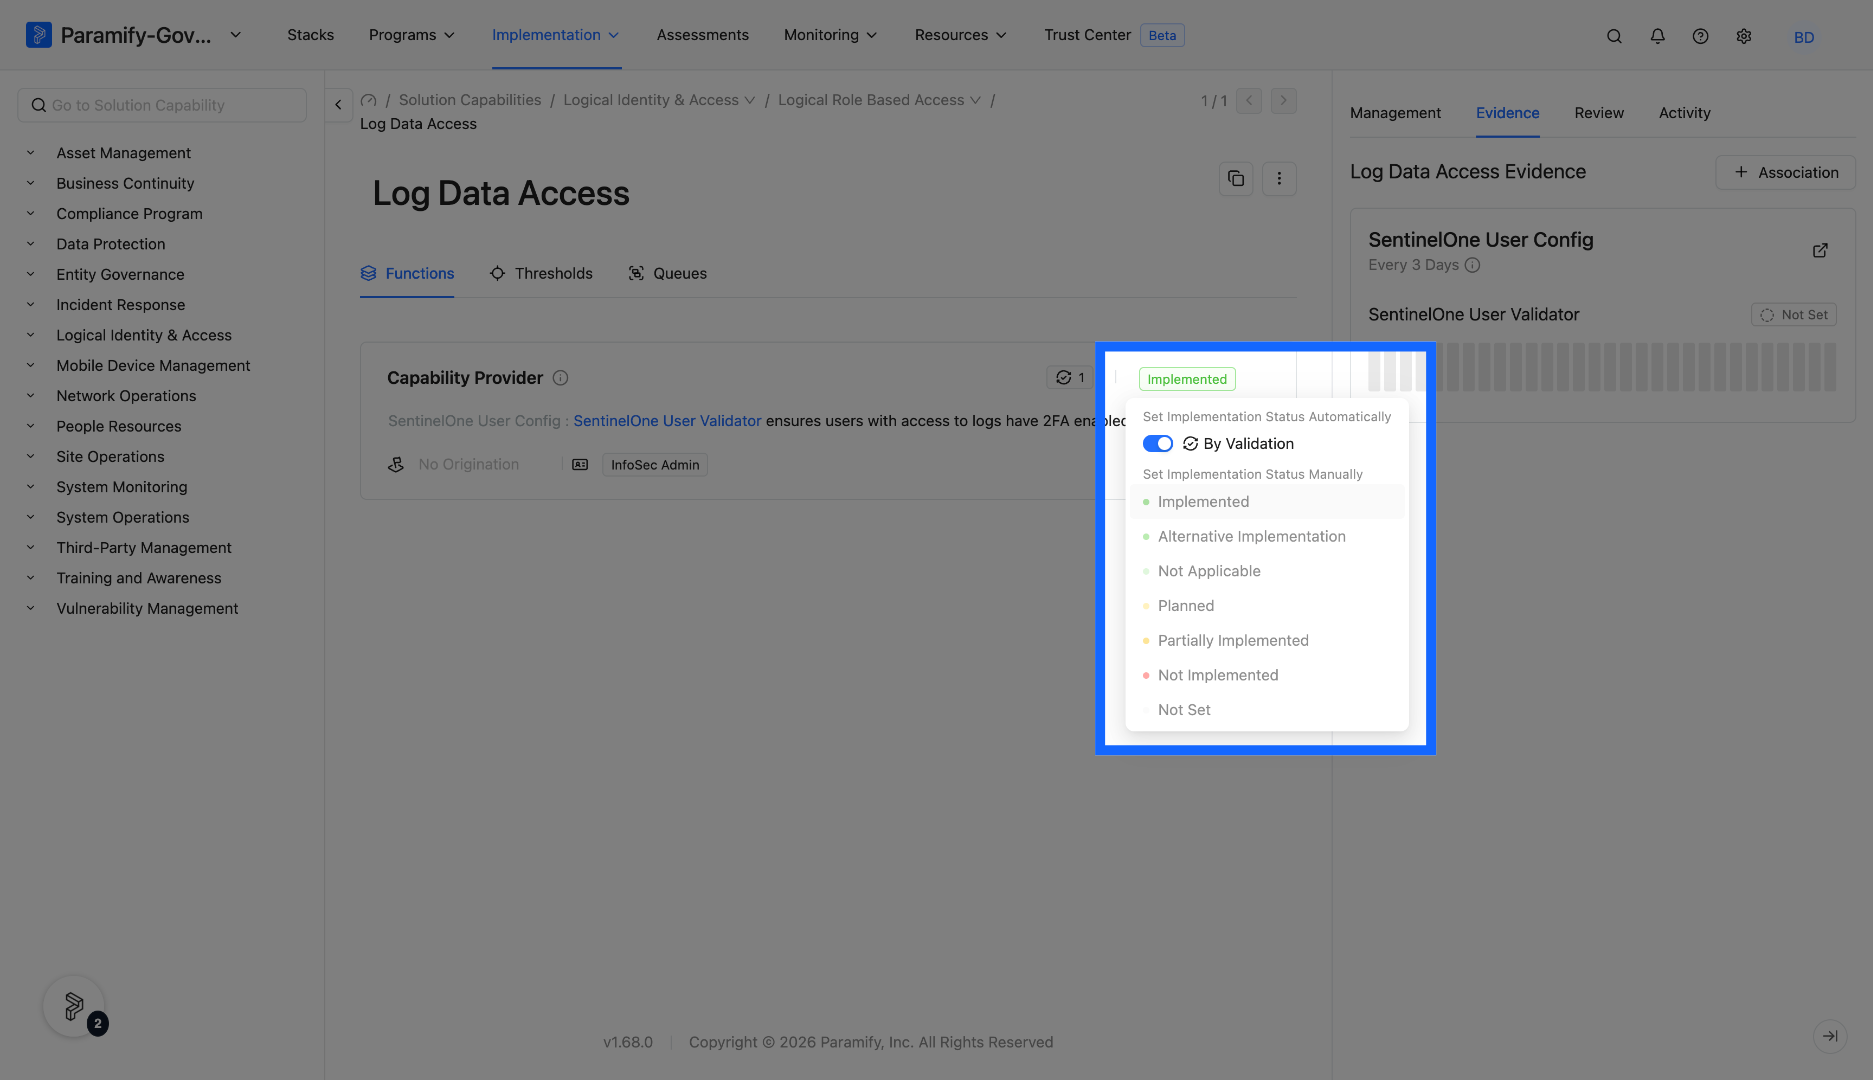Switch to the Review tab

[x=1599, y=113]
